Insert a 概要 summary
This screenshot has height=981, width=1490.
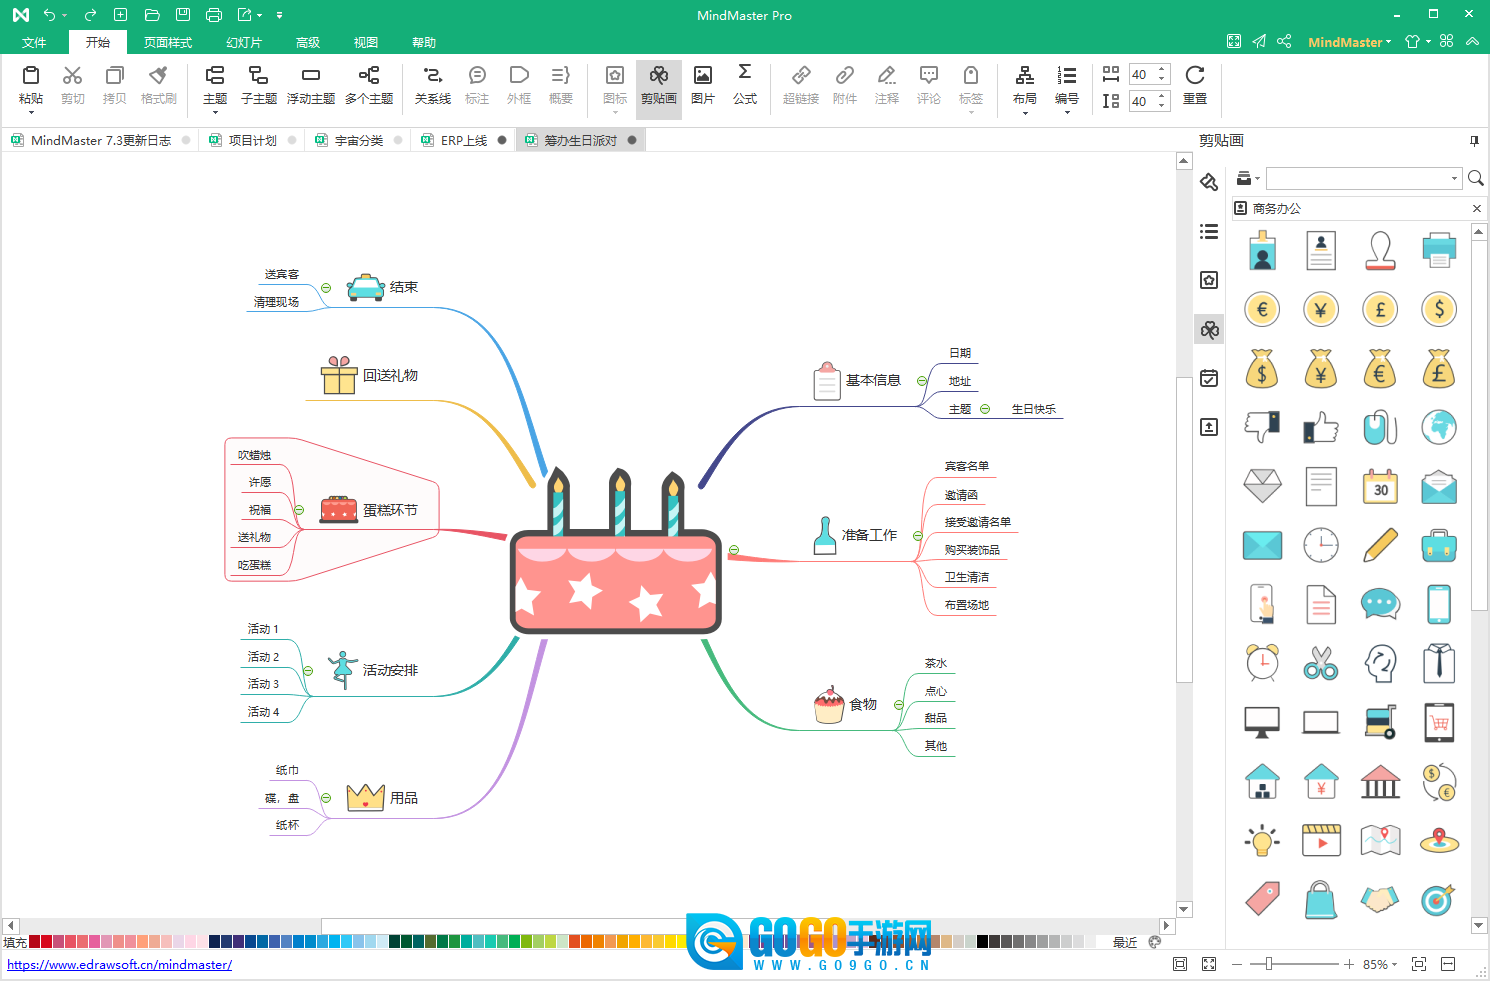coord(561,86)
